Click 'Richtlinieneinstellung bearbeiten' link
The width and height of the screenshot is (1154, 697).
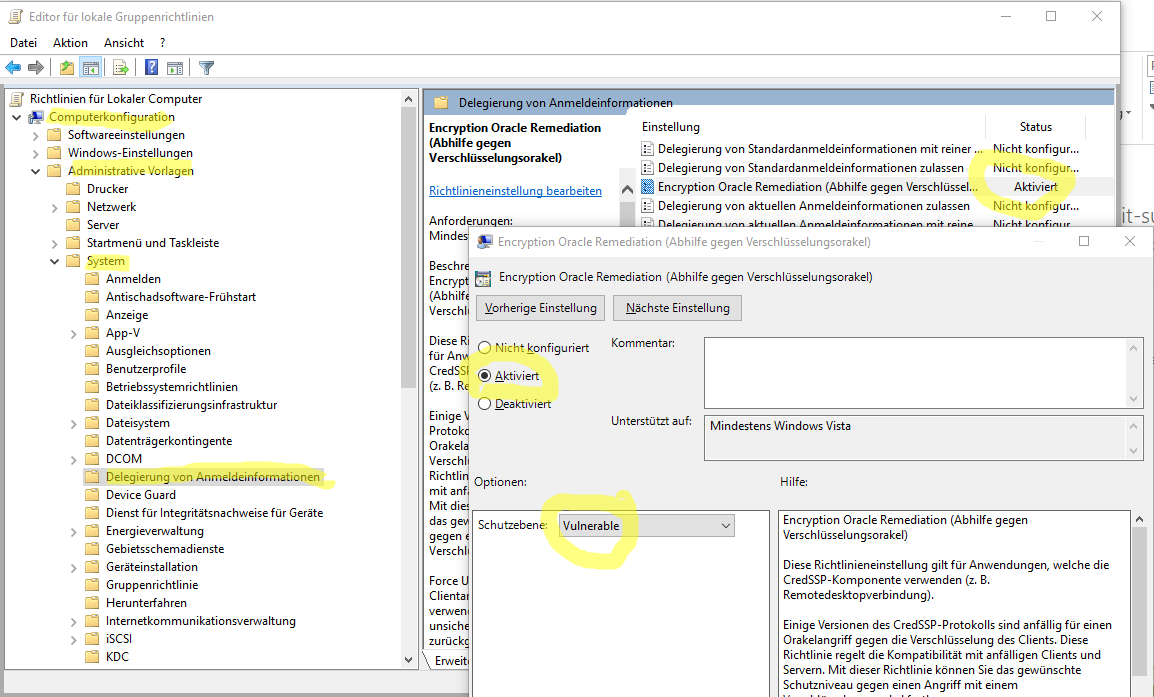click(515, 191)
